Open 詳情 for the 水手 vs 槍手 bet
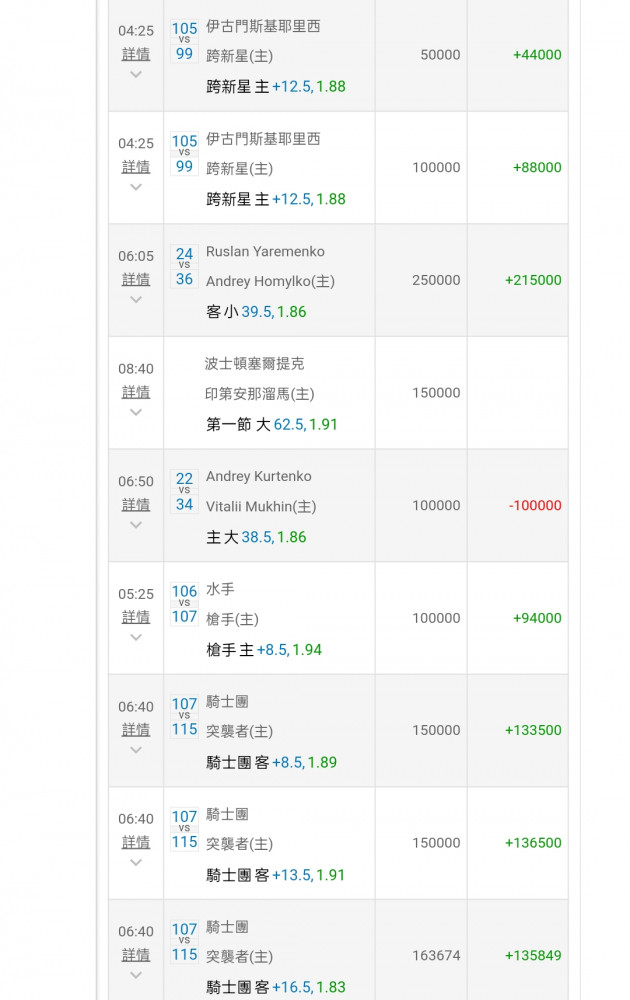This screenshot has width=630, height=1000. coord(136,617)
